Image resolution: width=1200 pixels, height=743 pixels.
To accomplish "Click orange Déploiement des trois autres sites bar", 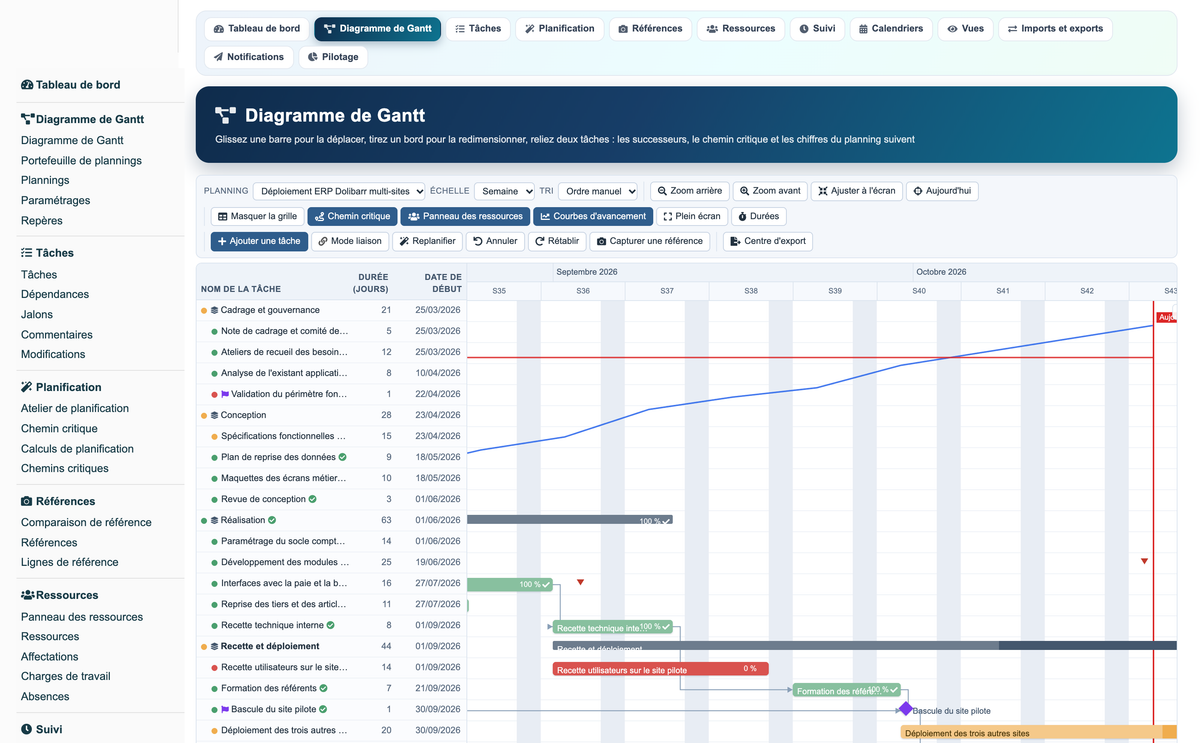I will coord(1038,733).
